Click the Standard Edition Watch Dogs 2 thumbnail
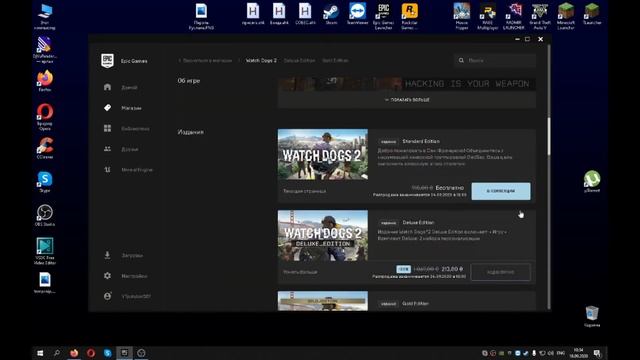The width and height of the screenshot is (640, 360). tap(323, 154)
